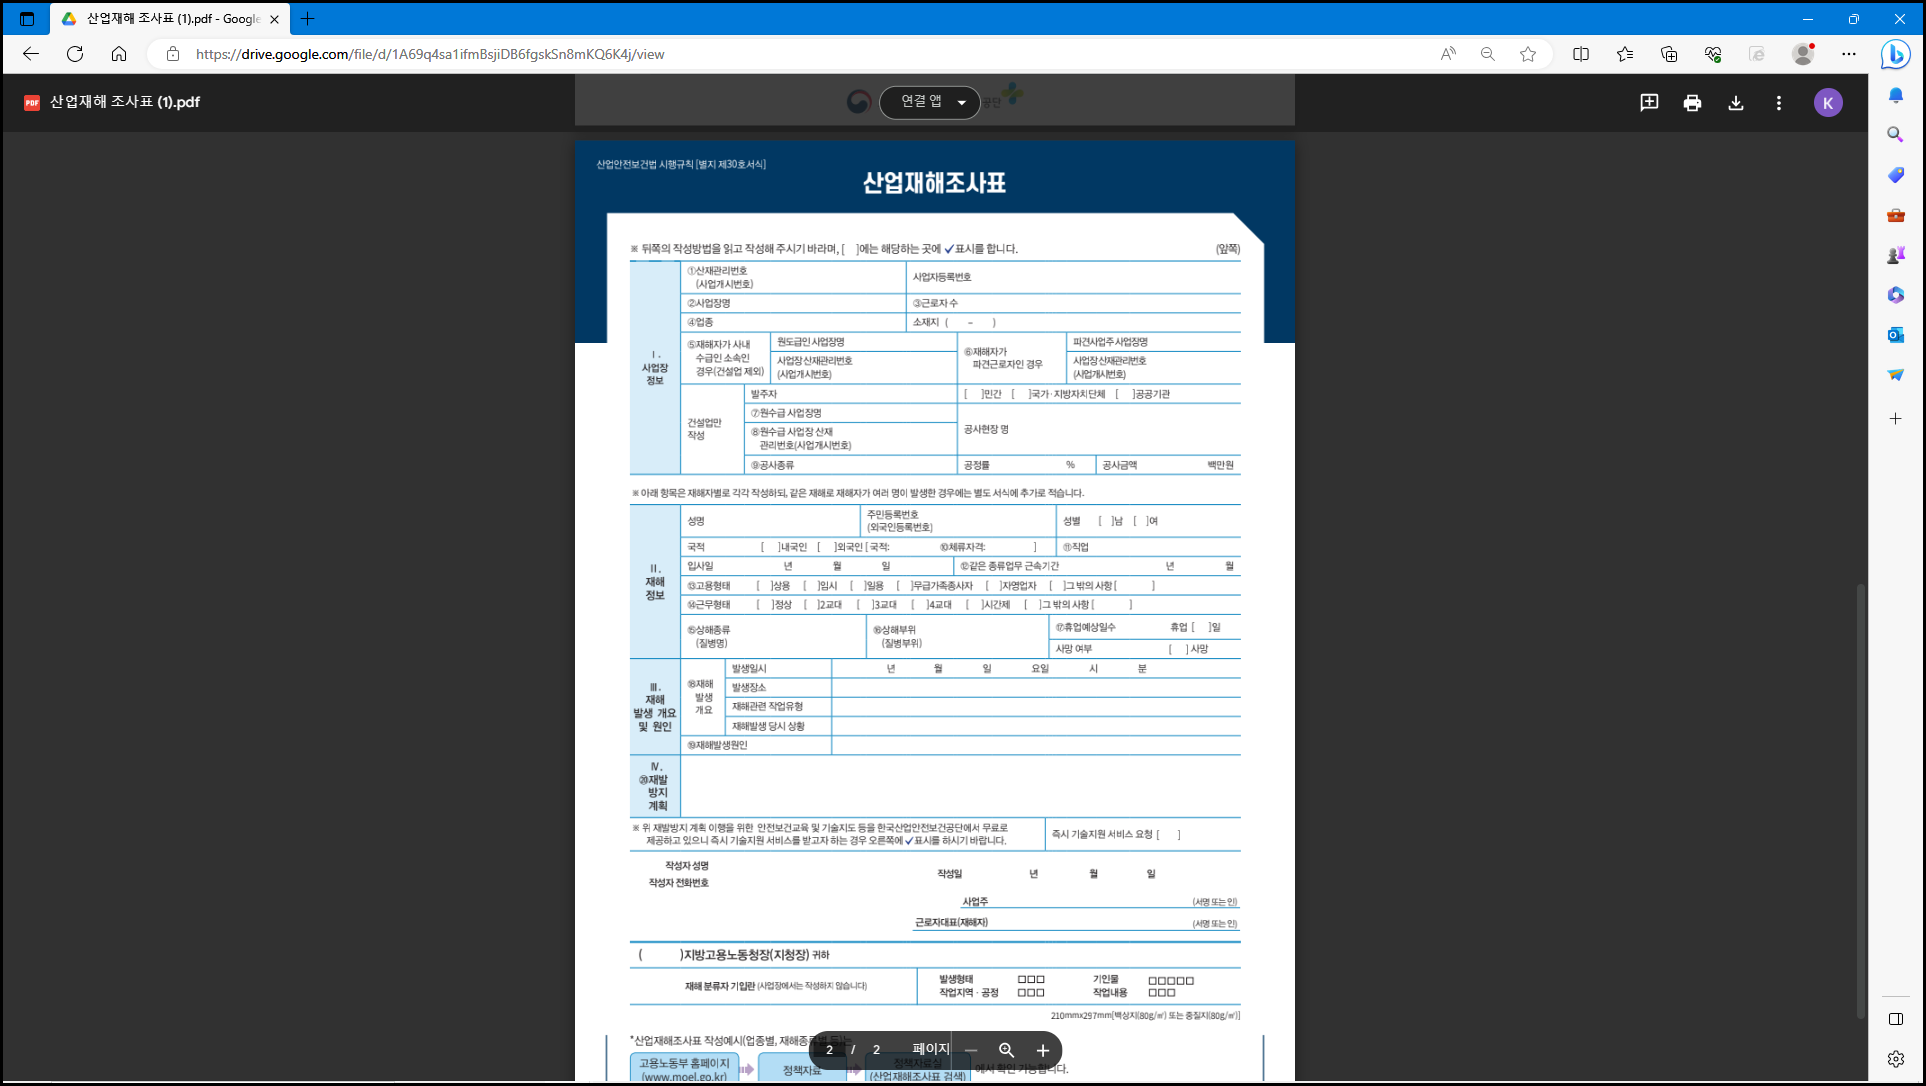Zoom in the PDF with plus

pyautogui.click(x=1043, y=1050)
